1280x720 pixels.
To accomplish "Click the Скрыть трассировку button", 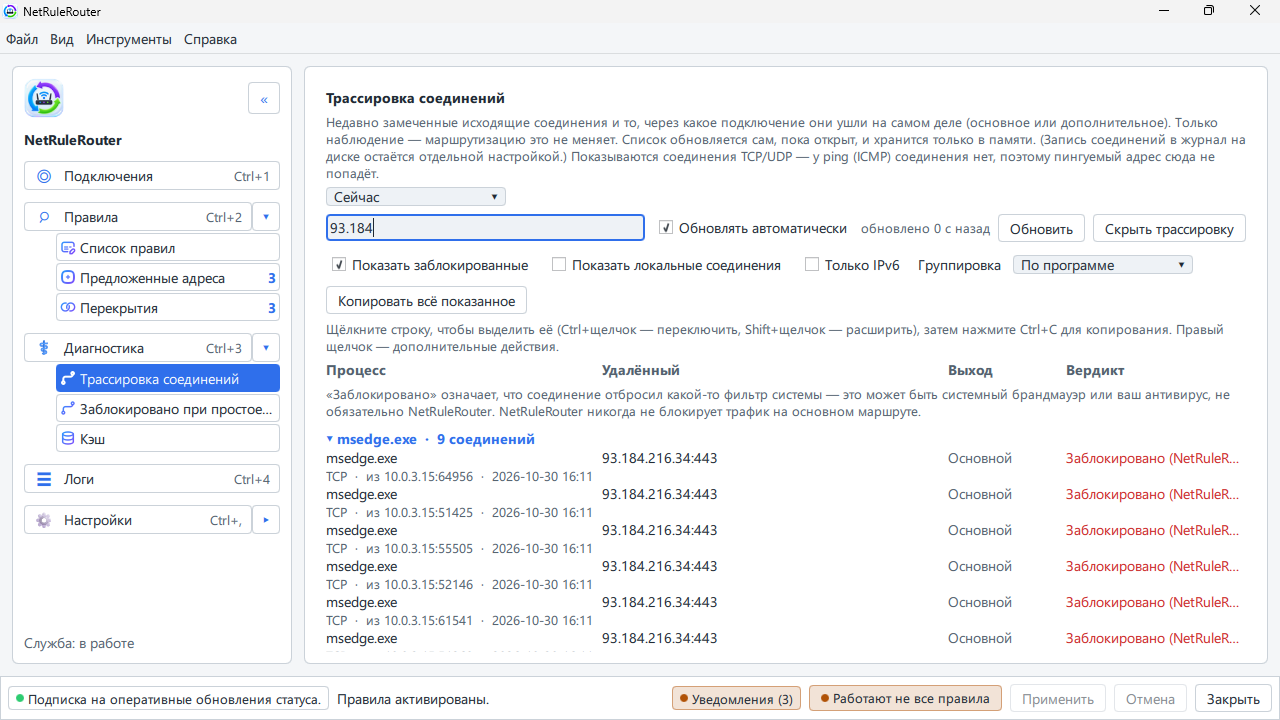I will pos(1169,229).
